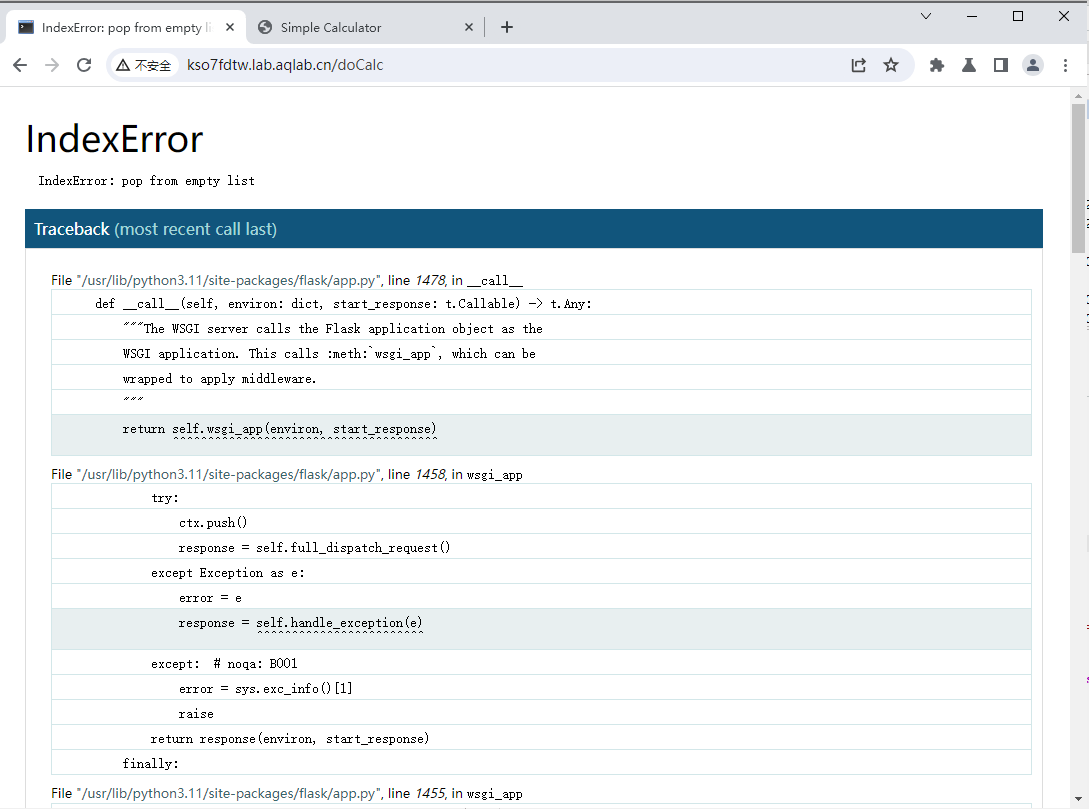The height and width of the screenshot is (809, 1089).
Task: Maximize the browser window
Action: click(1017, 16)
